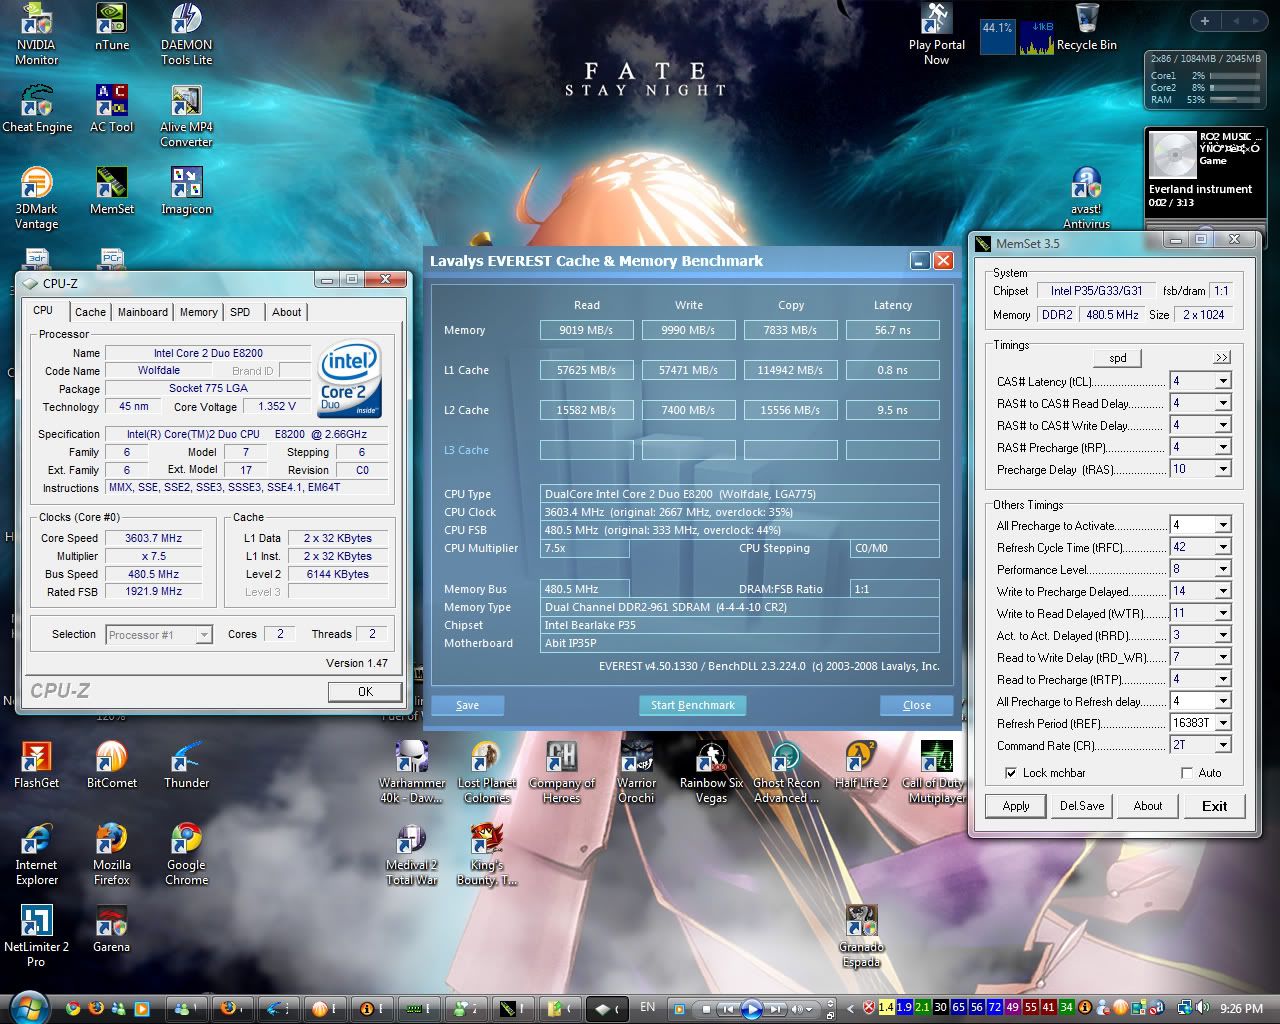The image size is (1280, 1024).
Task: Expand the Refresh Cycle Time (tRFC) dropdown
Action: [x=1222, y=547]
